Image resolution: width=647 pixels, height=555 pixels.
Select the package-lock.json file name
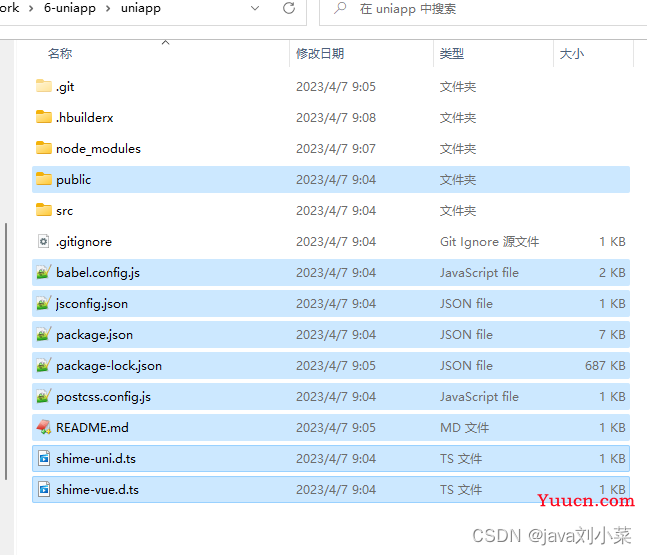(x=109, y=366)
